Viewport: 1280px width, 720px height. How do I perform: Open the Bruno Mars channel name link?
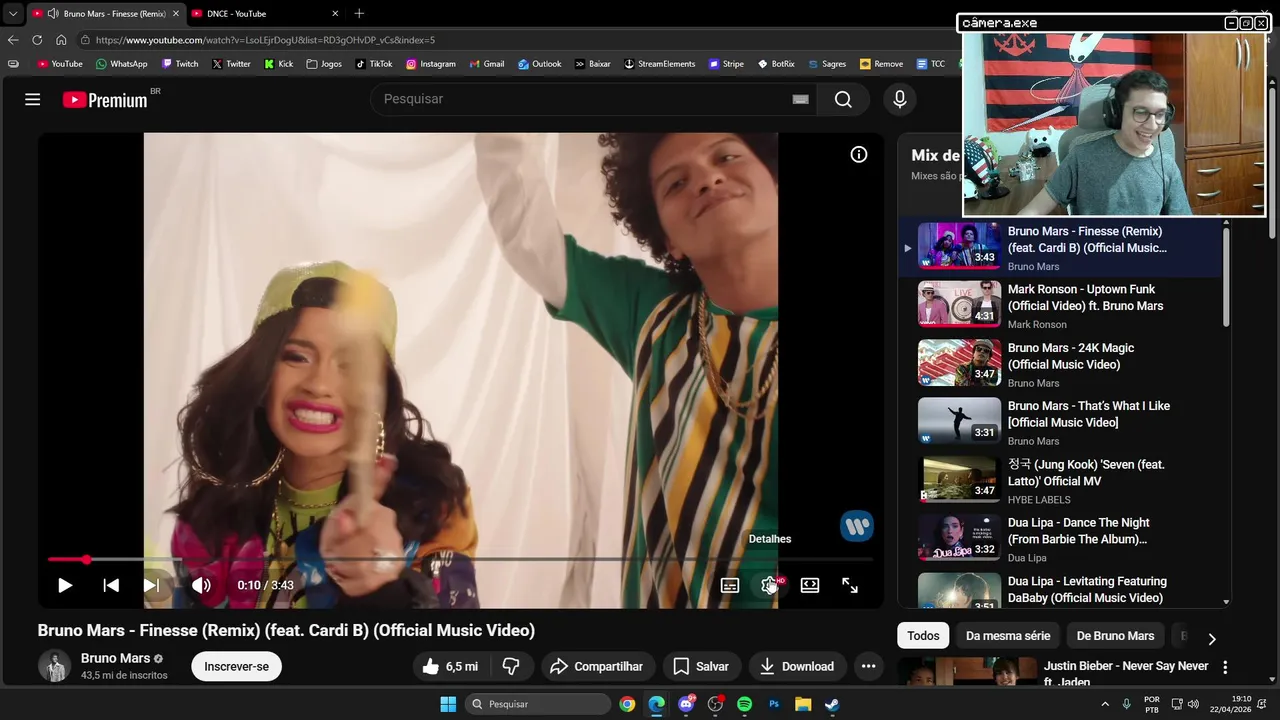tap(115, 658)
